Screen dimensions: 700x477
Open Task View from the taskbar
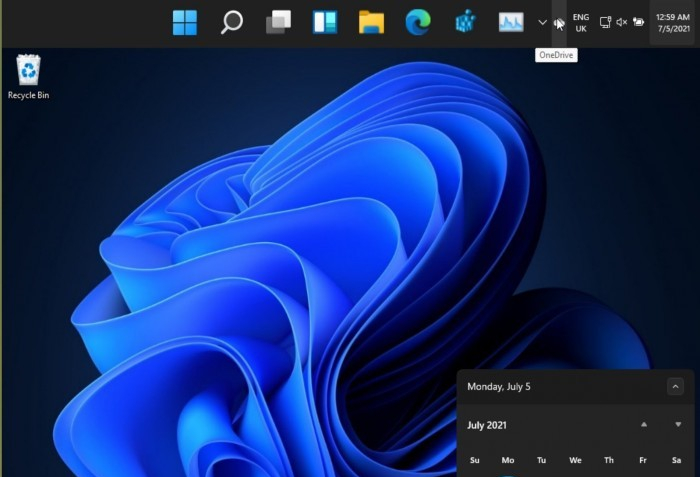click(x=278, y=22)
